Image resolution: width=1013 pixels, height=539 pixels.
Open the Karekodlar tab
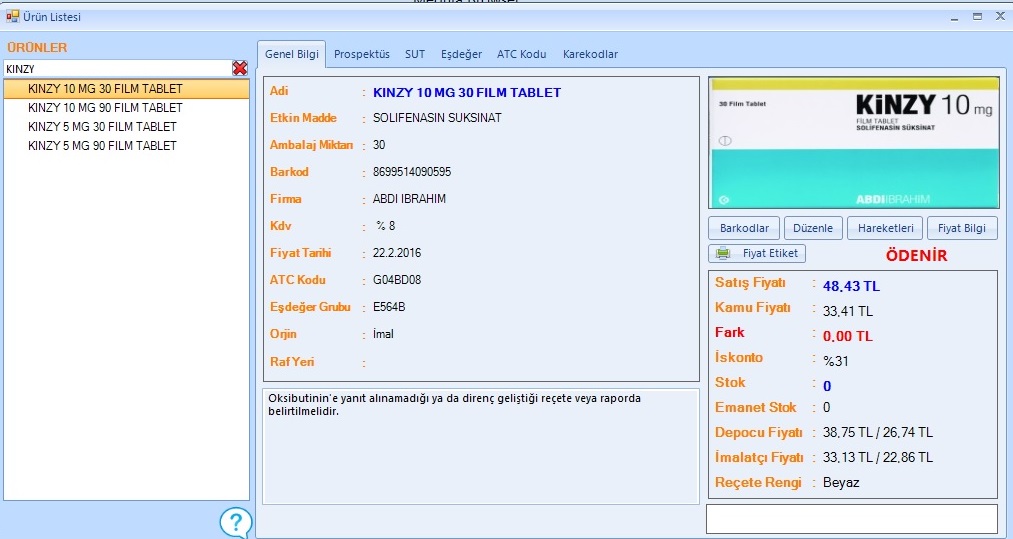pos(590,54)
